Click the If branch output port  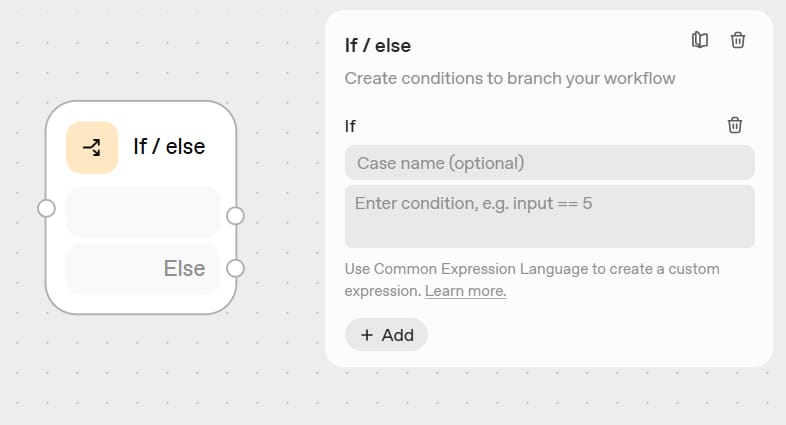pos(236,215)
